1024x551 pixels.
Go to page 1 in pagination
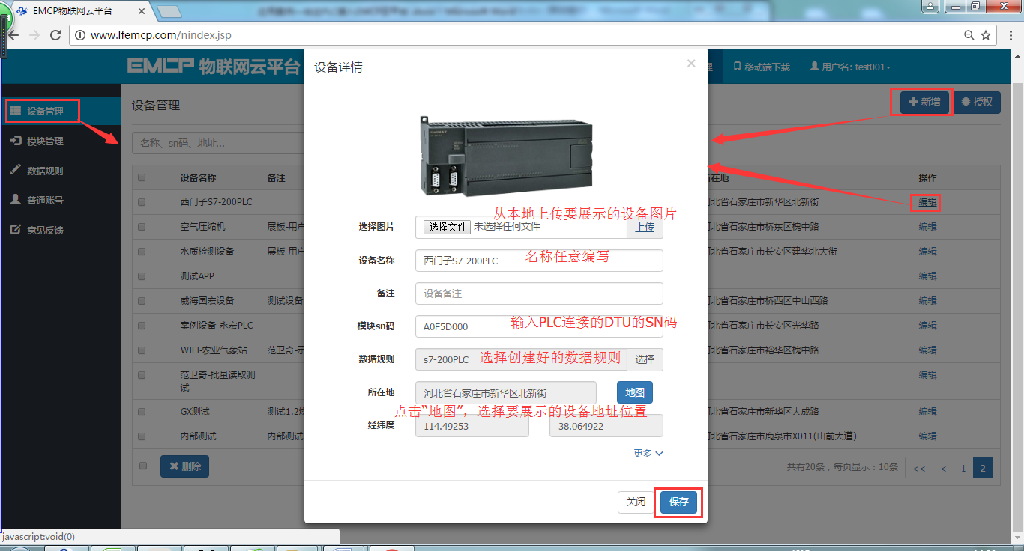[963, 468]
